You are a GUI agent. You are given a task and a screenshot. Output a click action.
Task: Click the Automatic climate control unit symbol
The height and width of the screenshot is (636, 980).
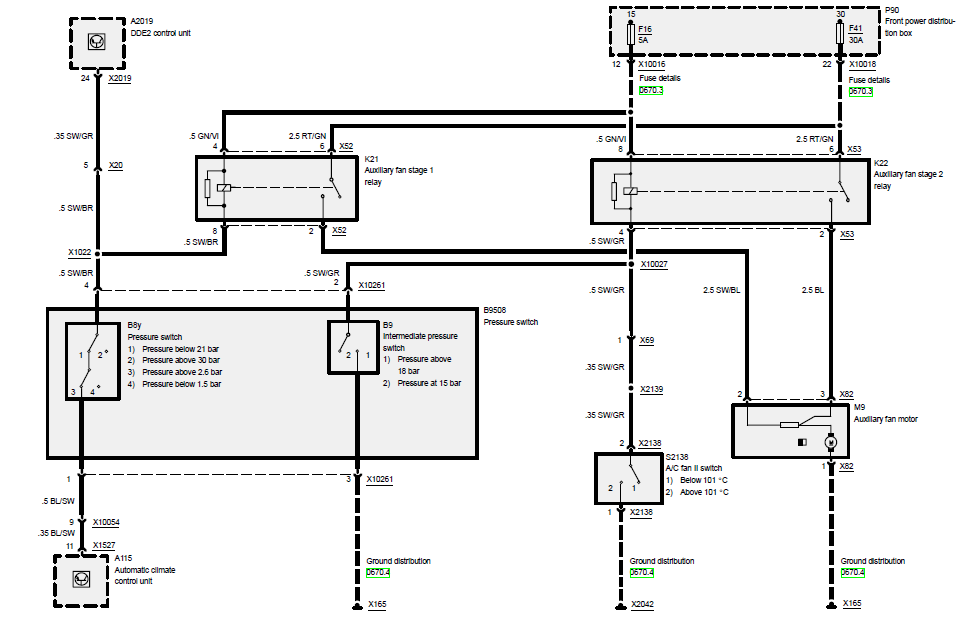pos(81,579)
